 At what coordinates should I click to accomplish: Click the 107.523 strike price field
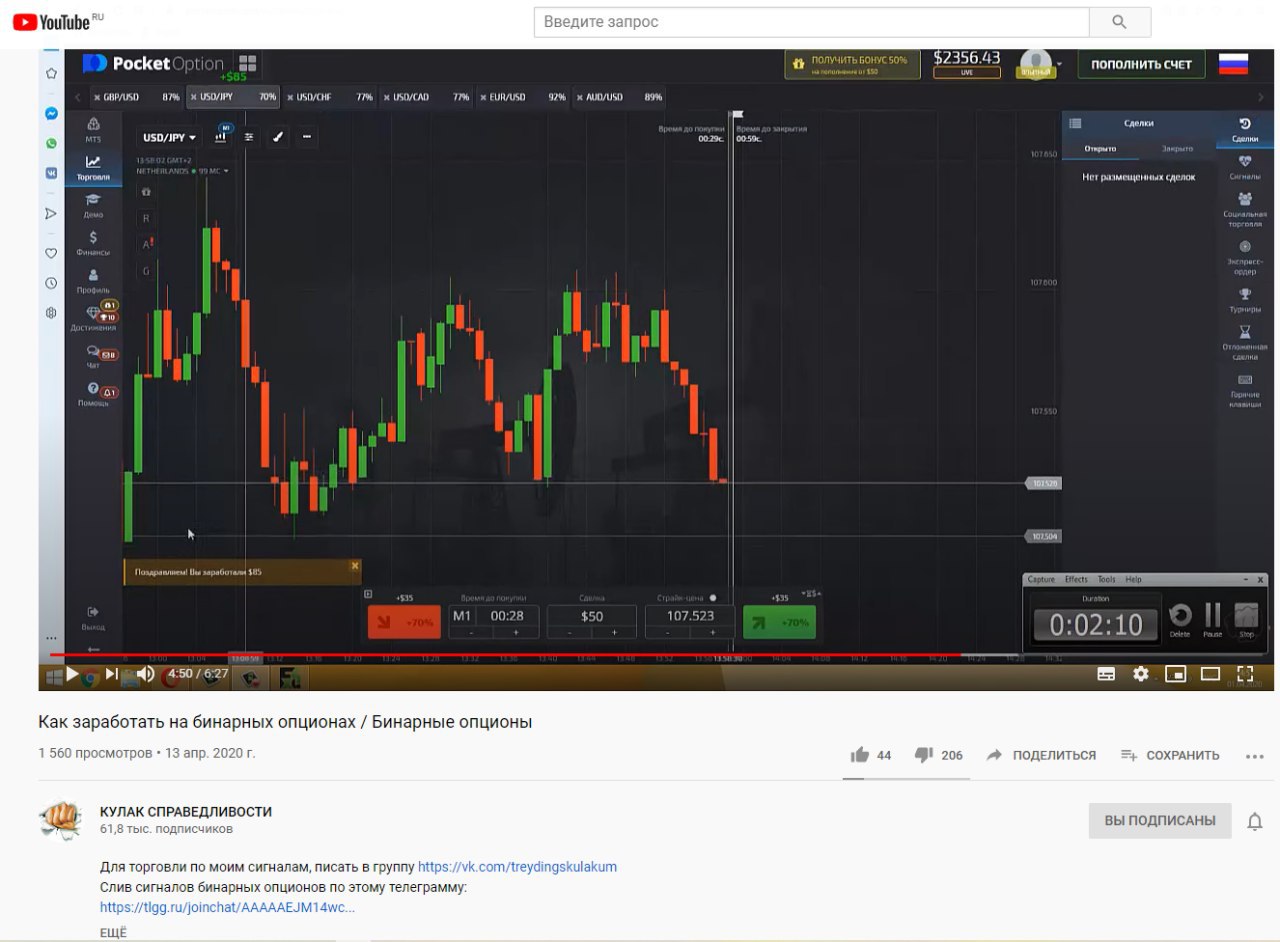(690, 616)
